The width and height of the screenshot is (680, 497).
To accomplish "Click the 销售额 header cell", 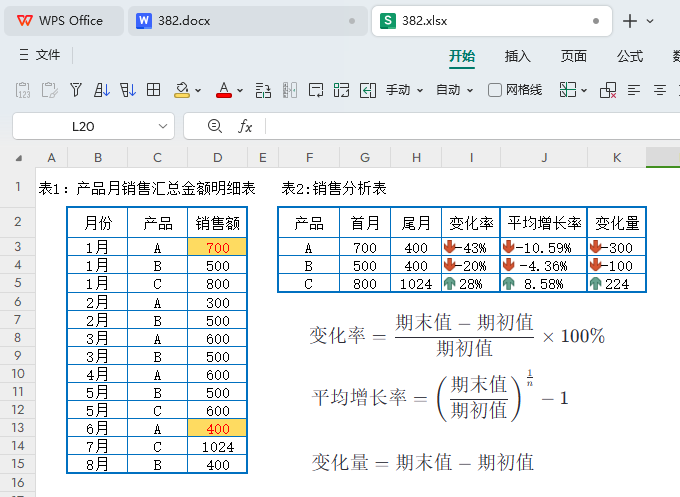I will pyautogui.click(x=217, y=223).
